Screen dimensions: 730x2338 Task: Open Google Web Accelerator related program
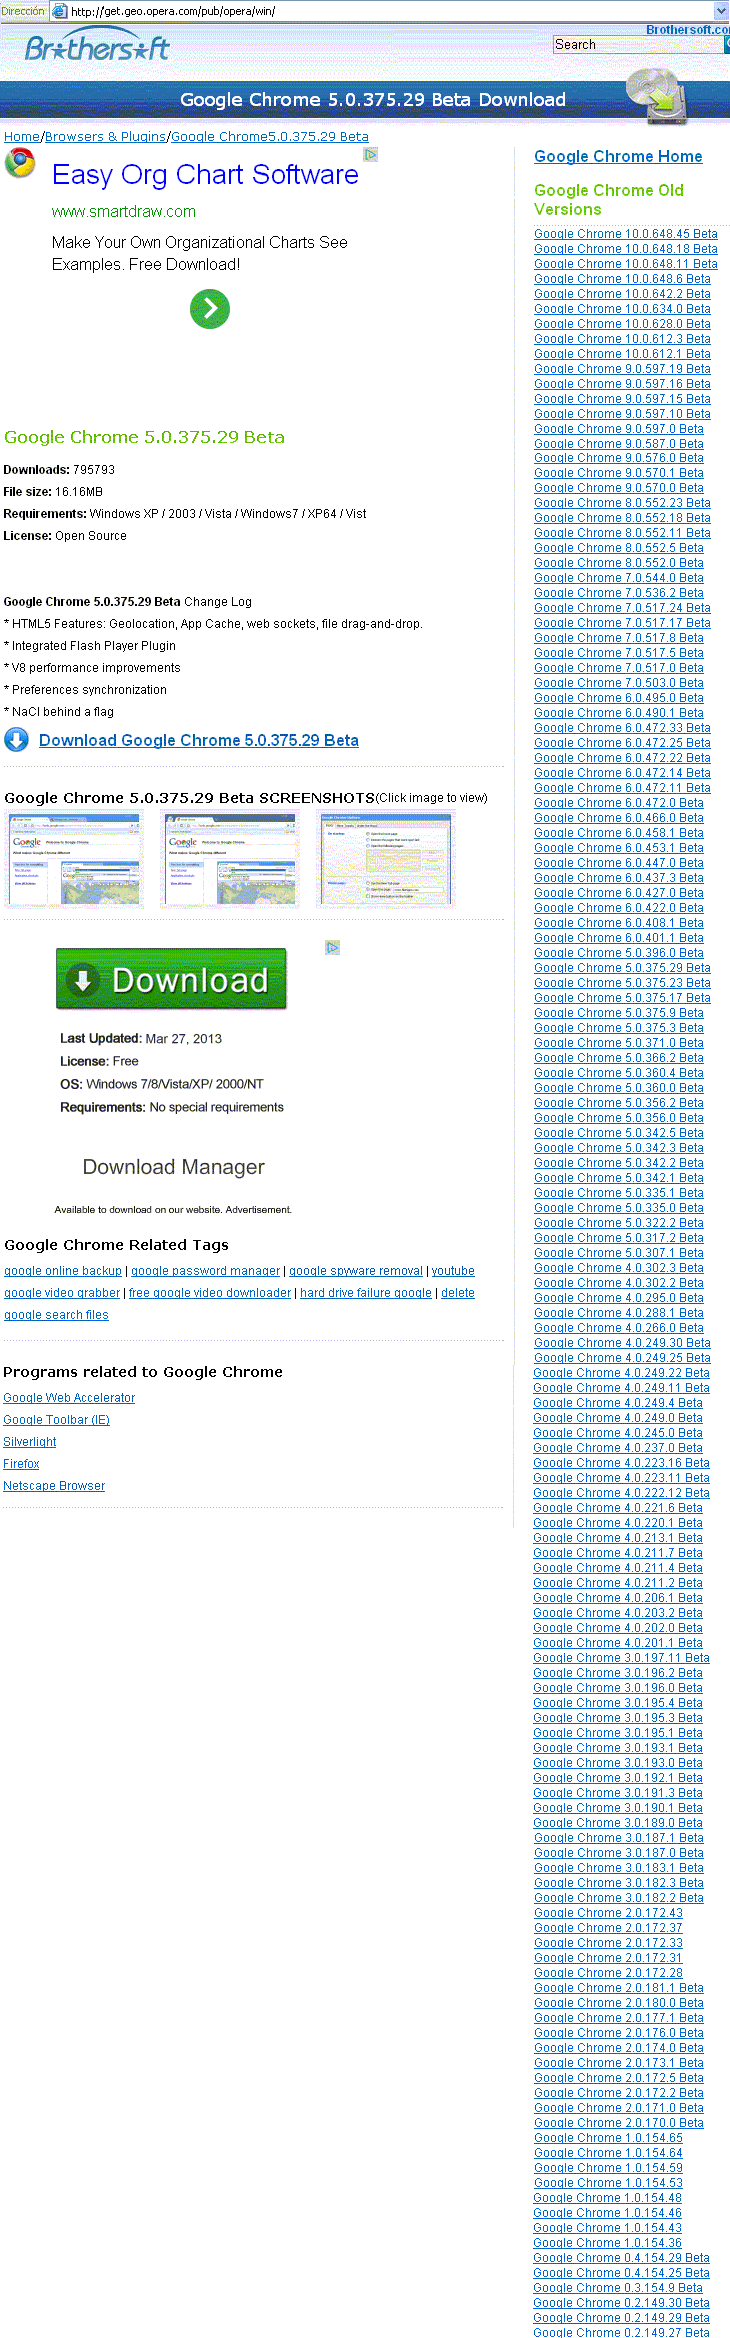69,1398
